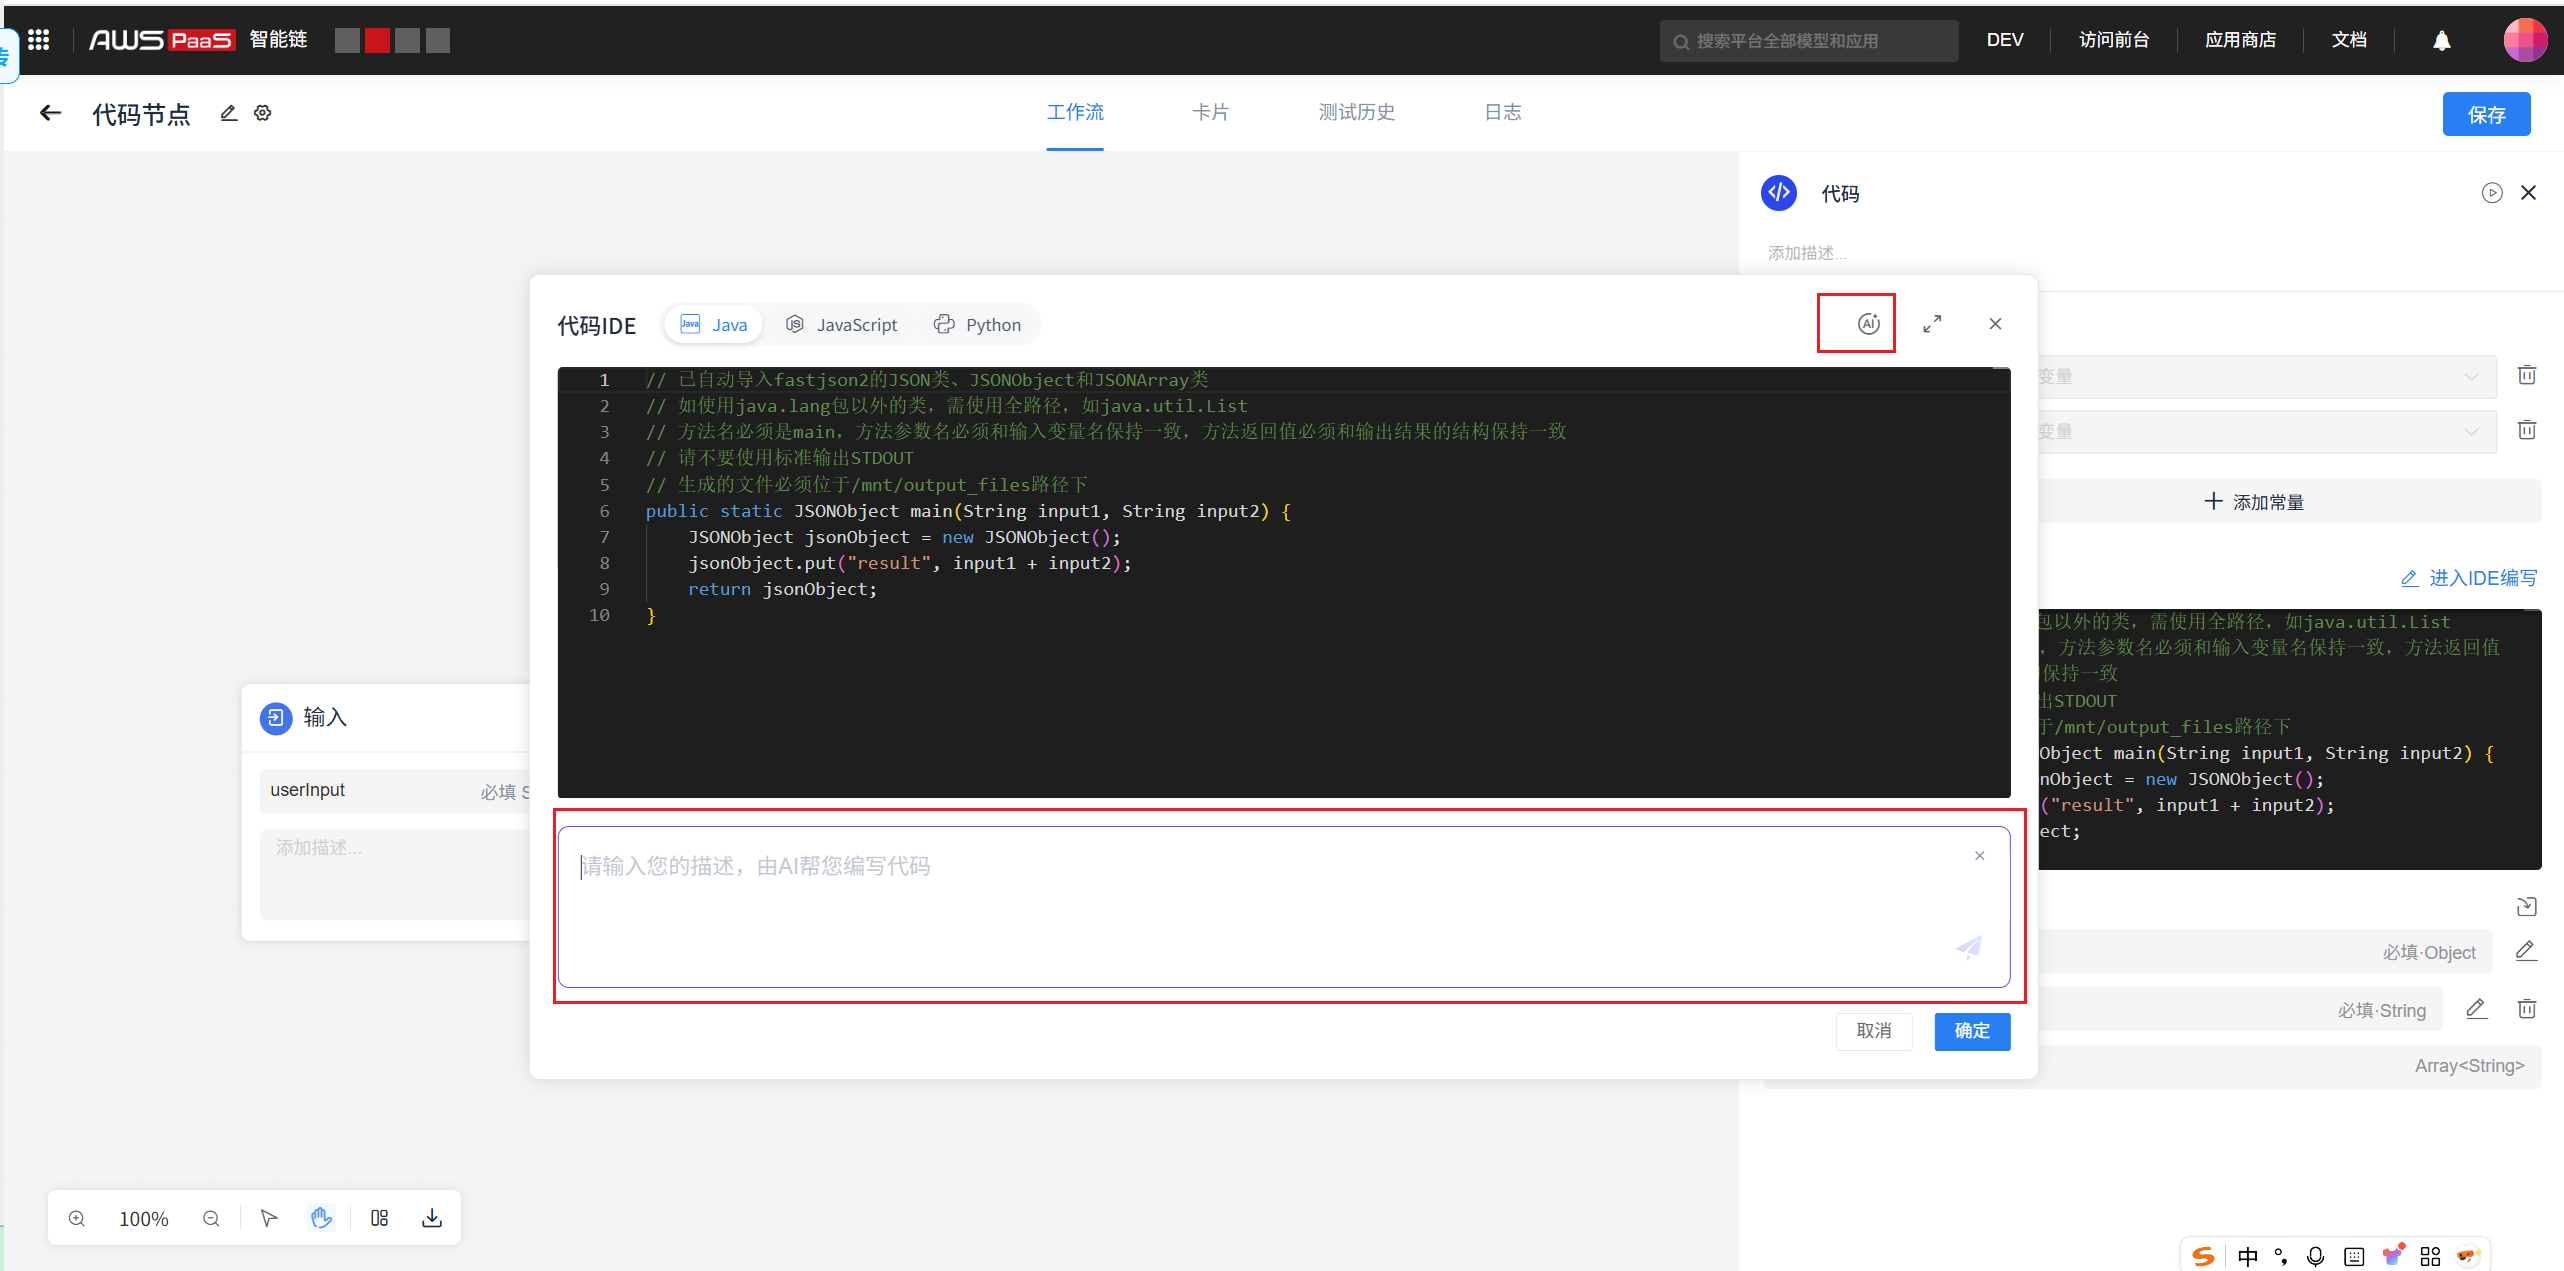Open settings gear next to 代码节点
Image resolution: width=2564 pixels, height=1271 pixels.
[x=263, y=113]
